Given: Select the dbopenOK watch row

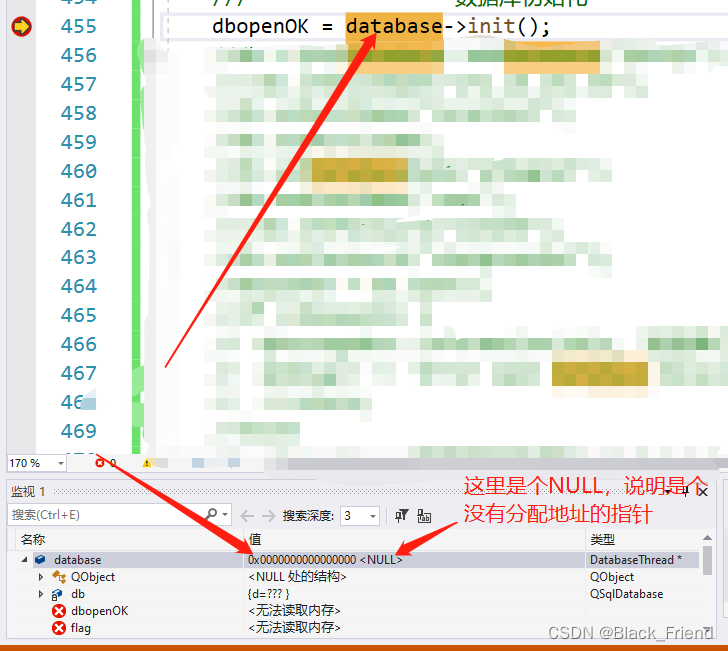Looking at the screenshot, I should [x=358, y=611].
